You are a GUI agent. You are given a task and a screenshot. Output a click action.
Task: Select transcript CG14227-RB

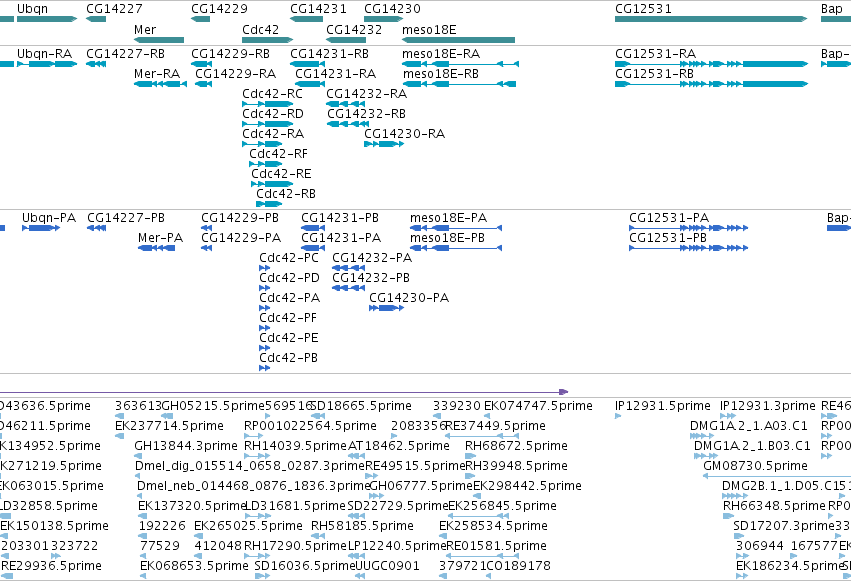click(x=125, y=54)
